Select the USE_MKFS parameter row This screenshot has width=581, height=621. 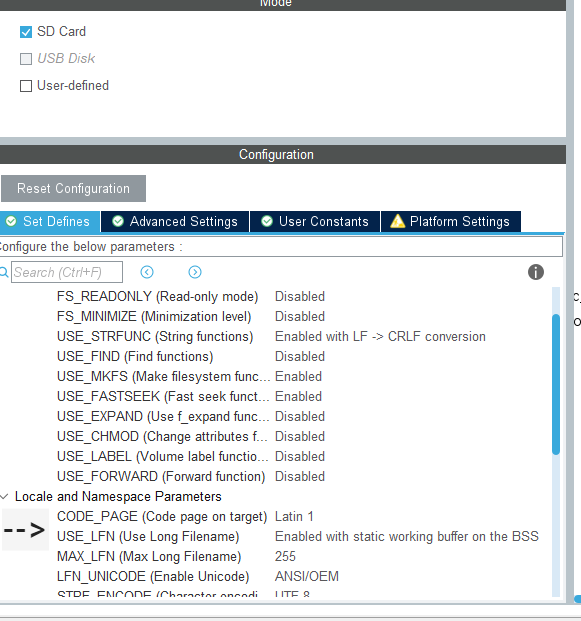point(164,377)
